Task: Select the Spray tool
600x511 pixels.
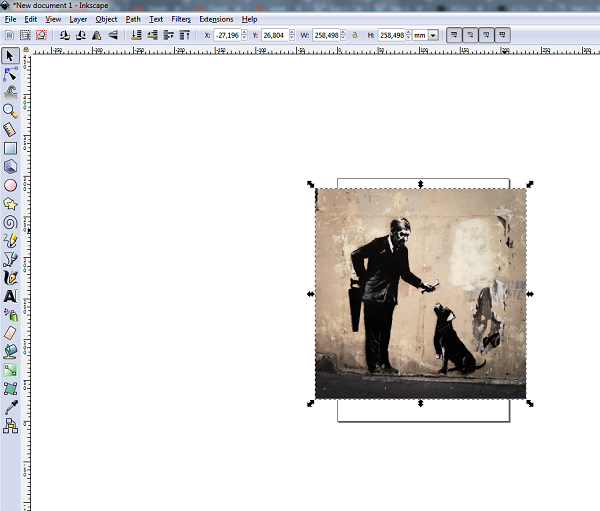Action: pyautogui.click(x=10, y=315)
